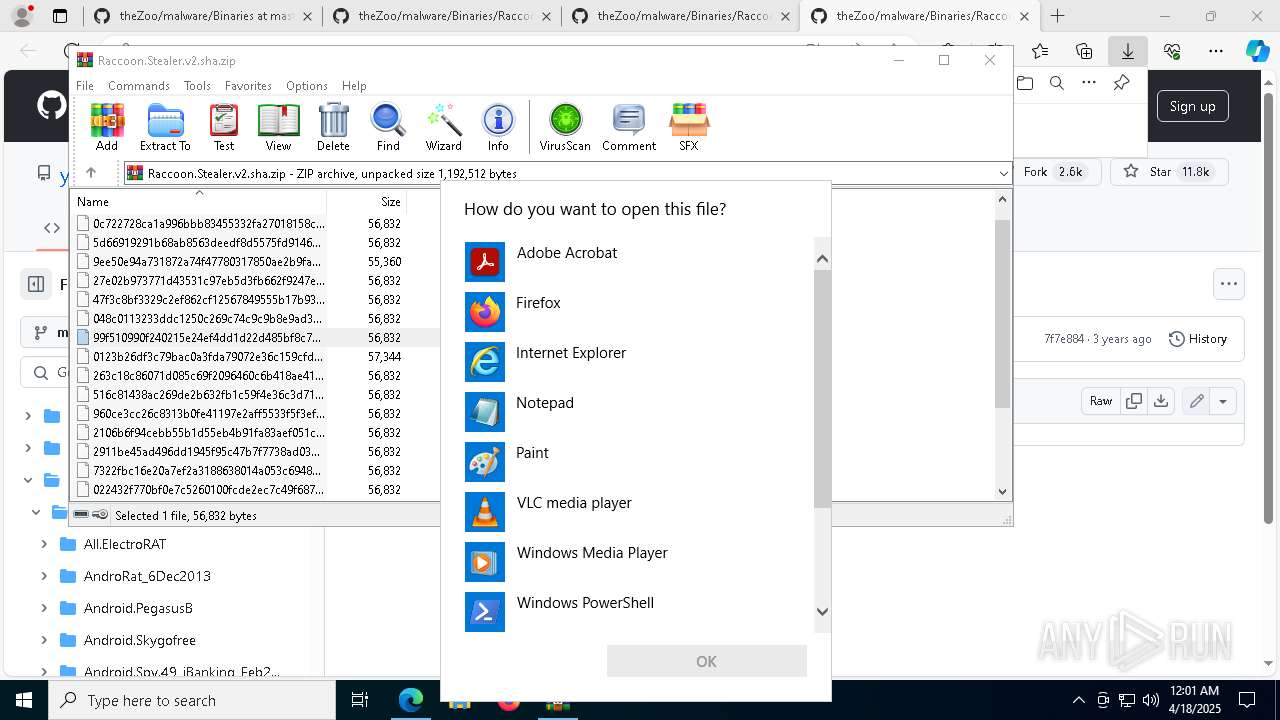Viewport: 1280px width, 720px height.
Task: Go up one folder level arrow
Action: pos(91,173)
